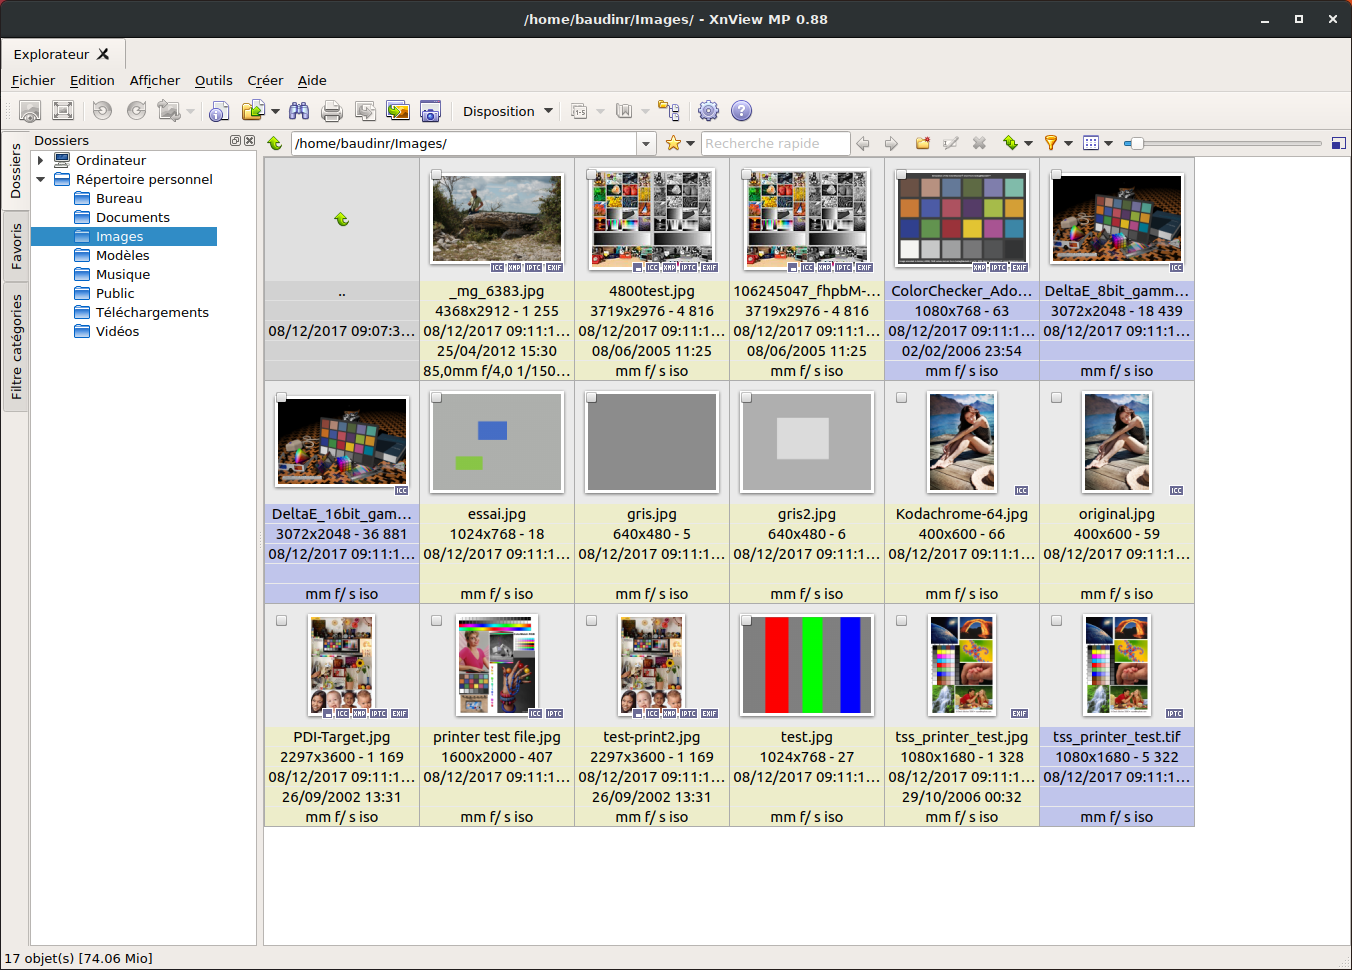Click the binoculars search icon
This screenshot has width=1352, height=970.
(x=298, y=111)
